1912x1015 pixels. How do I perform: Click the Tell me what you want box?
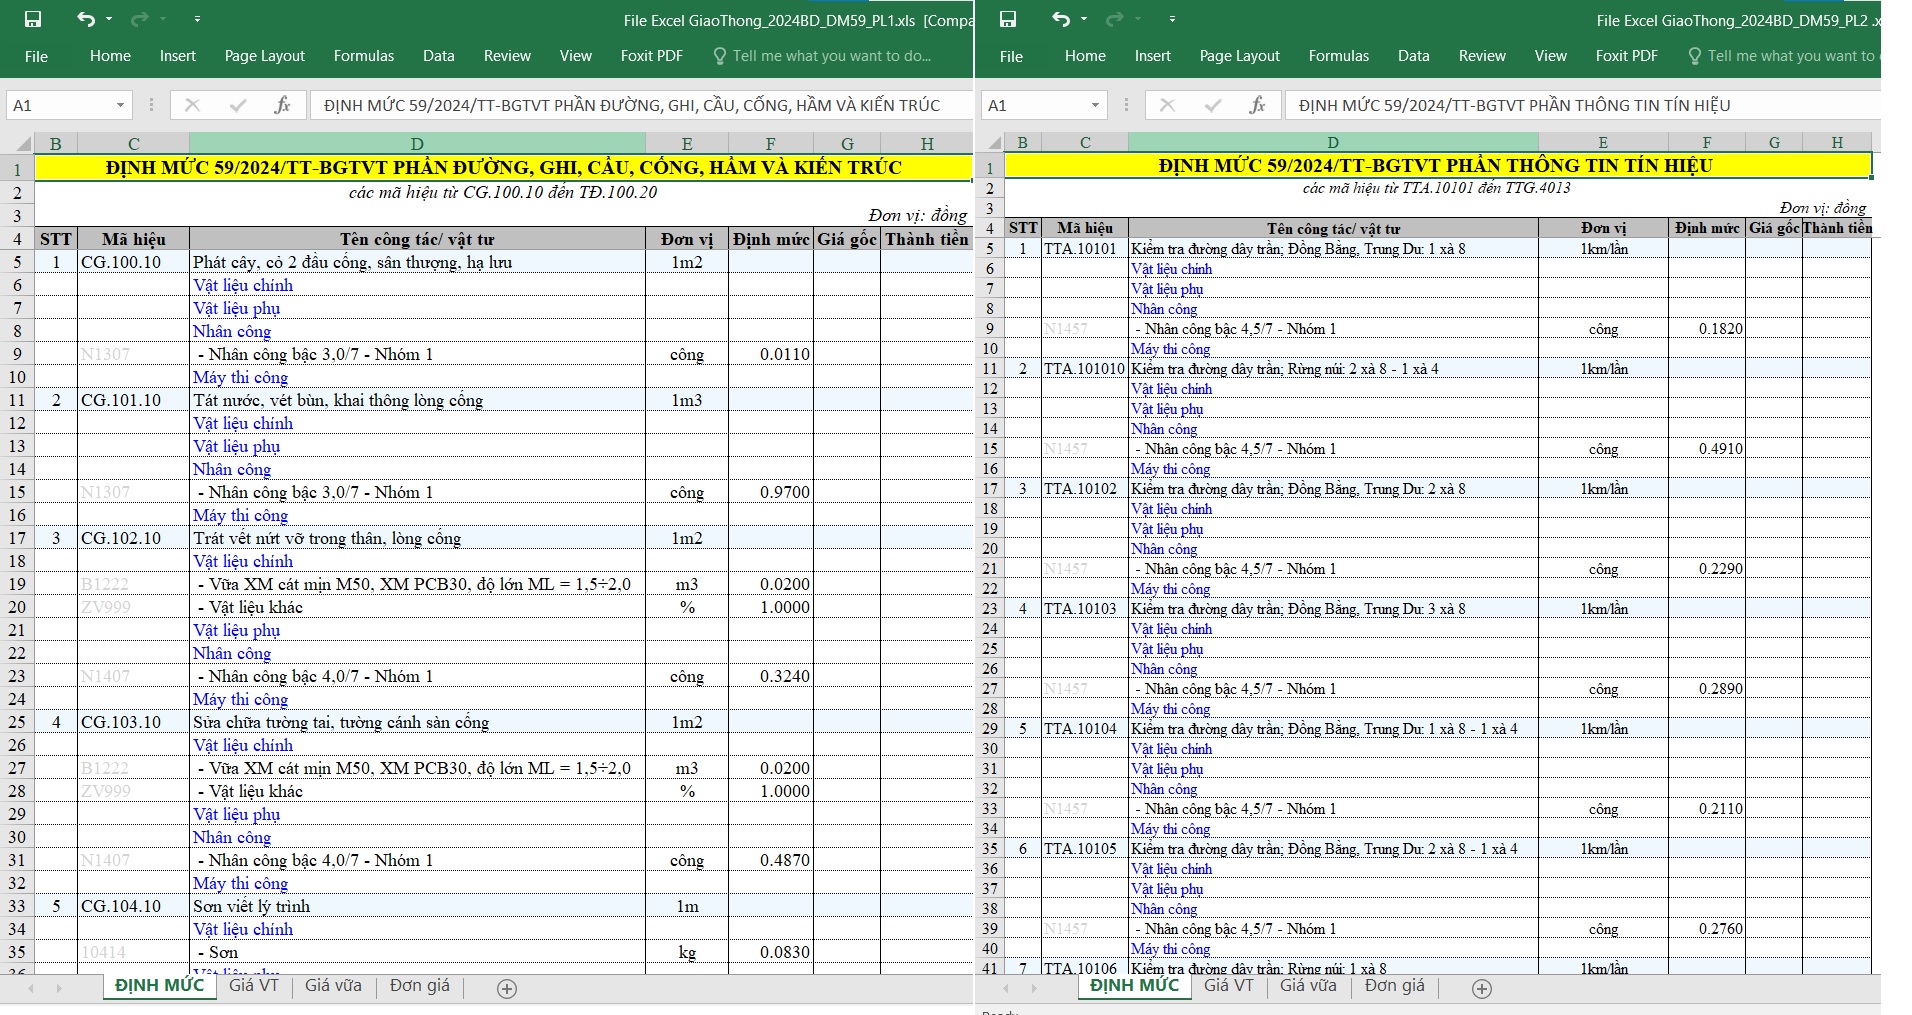tap(830, 56)
